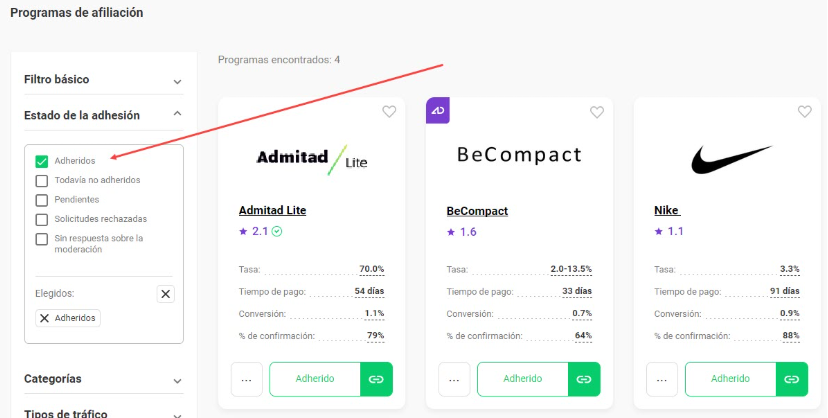Click the heart icon on BeCompact card

point(597,112)
